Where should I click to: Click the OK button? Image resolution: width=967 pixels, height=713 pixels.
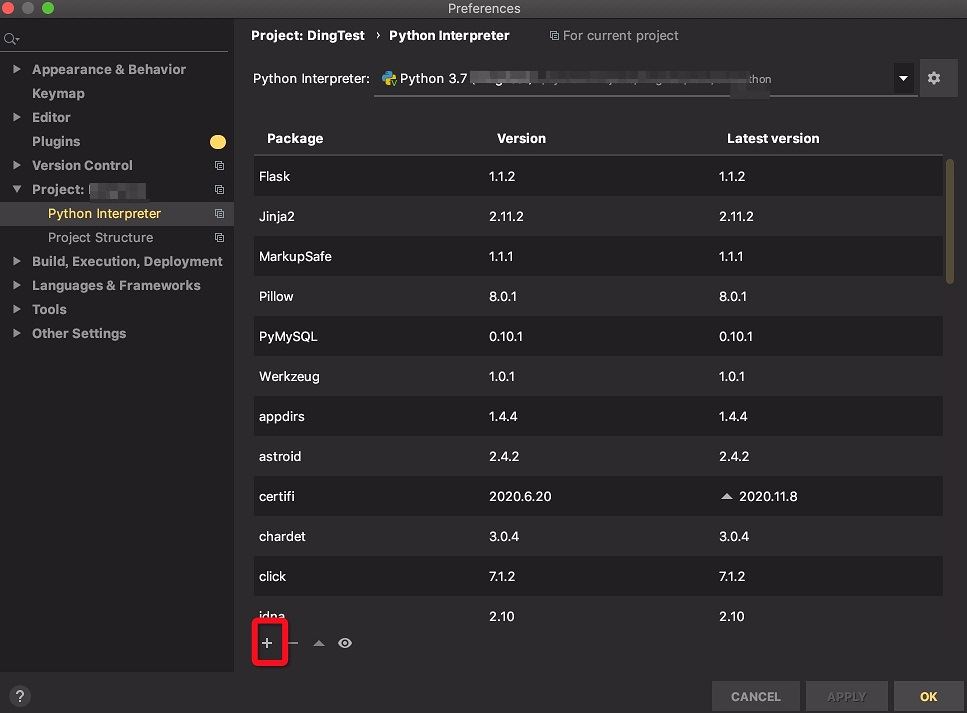(928, 696)
